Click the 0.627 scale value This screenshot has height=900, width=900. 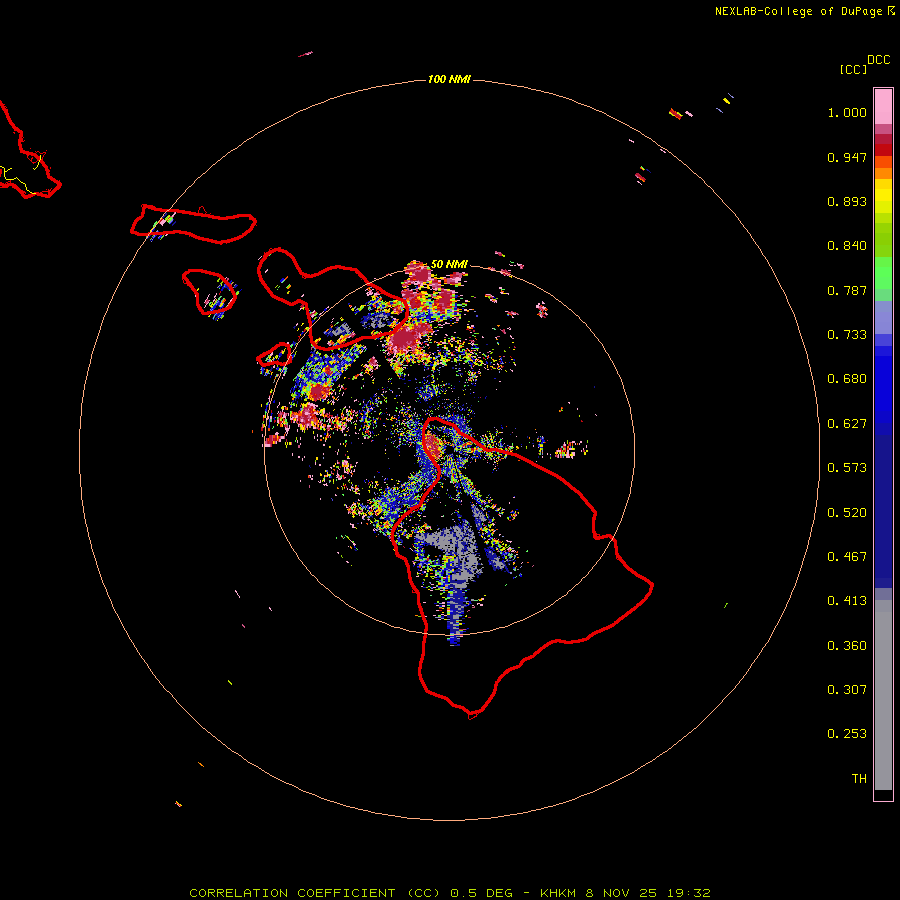tap(847, 424)
